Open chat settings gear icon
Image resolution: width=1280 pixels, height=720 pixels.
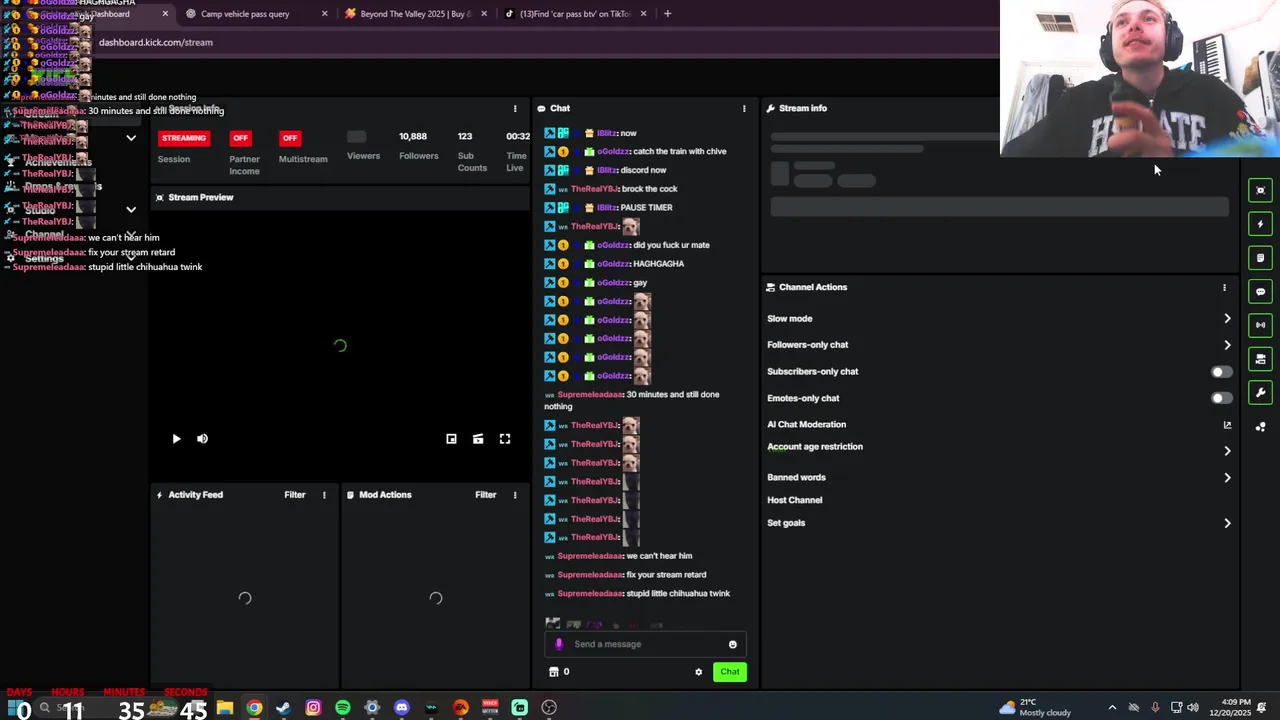(x=698, y=672)
